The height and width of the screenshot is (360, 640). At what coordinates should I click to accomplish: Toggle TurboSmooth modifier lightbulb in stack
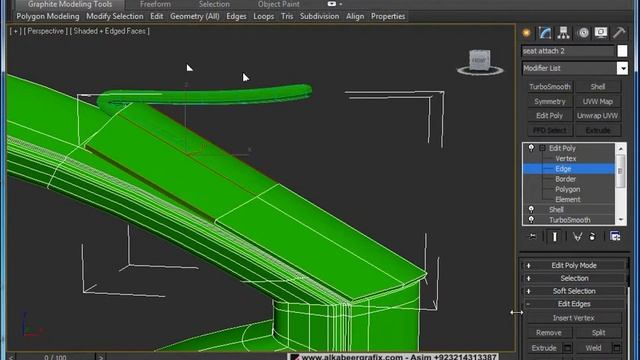click(x=531, y=220)
